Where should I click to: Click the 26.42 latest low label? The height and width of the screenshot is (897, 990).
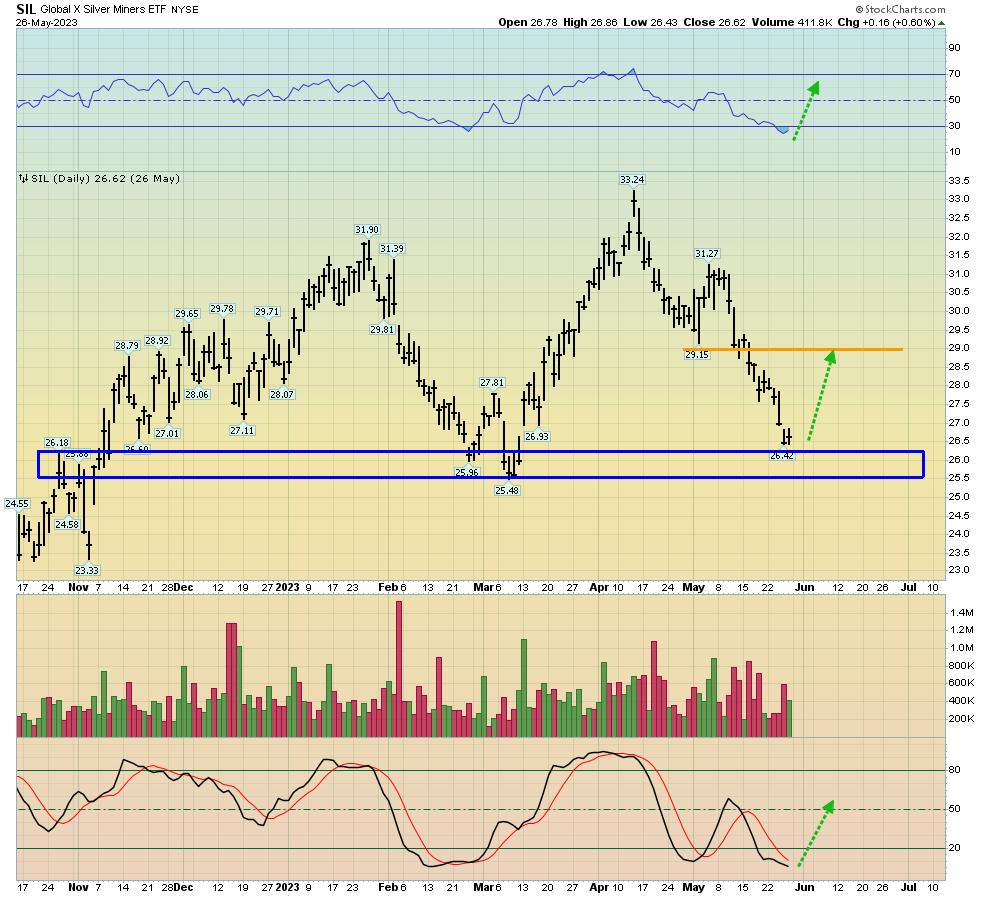point(782,455)
